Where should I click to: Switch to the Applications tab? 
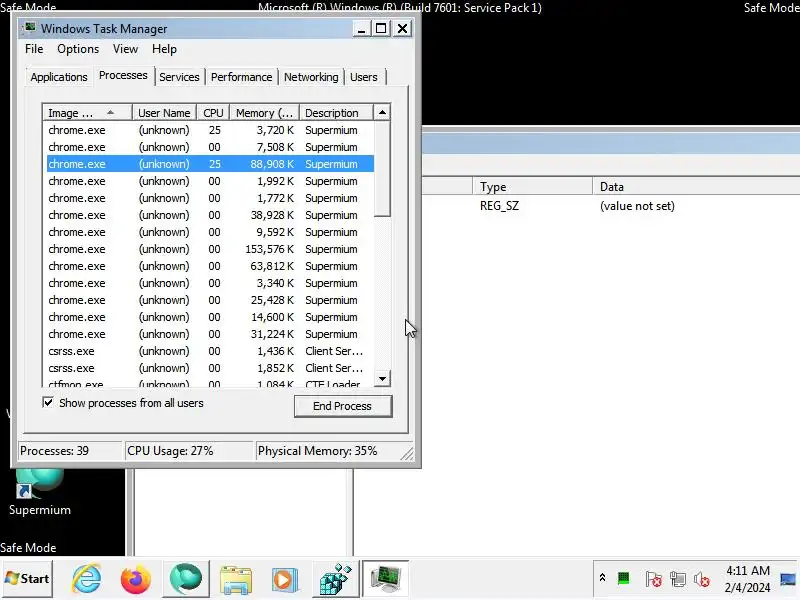(59, 77)
